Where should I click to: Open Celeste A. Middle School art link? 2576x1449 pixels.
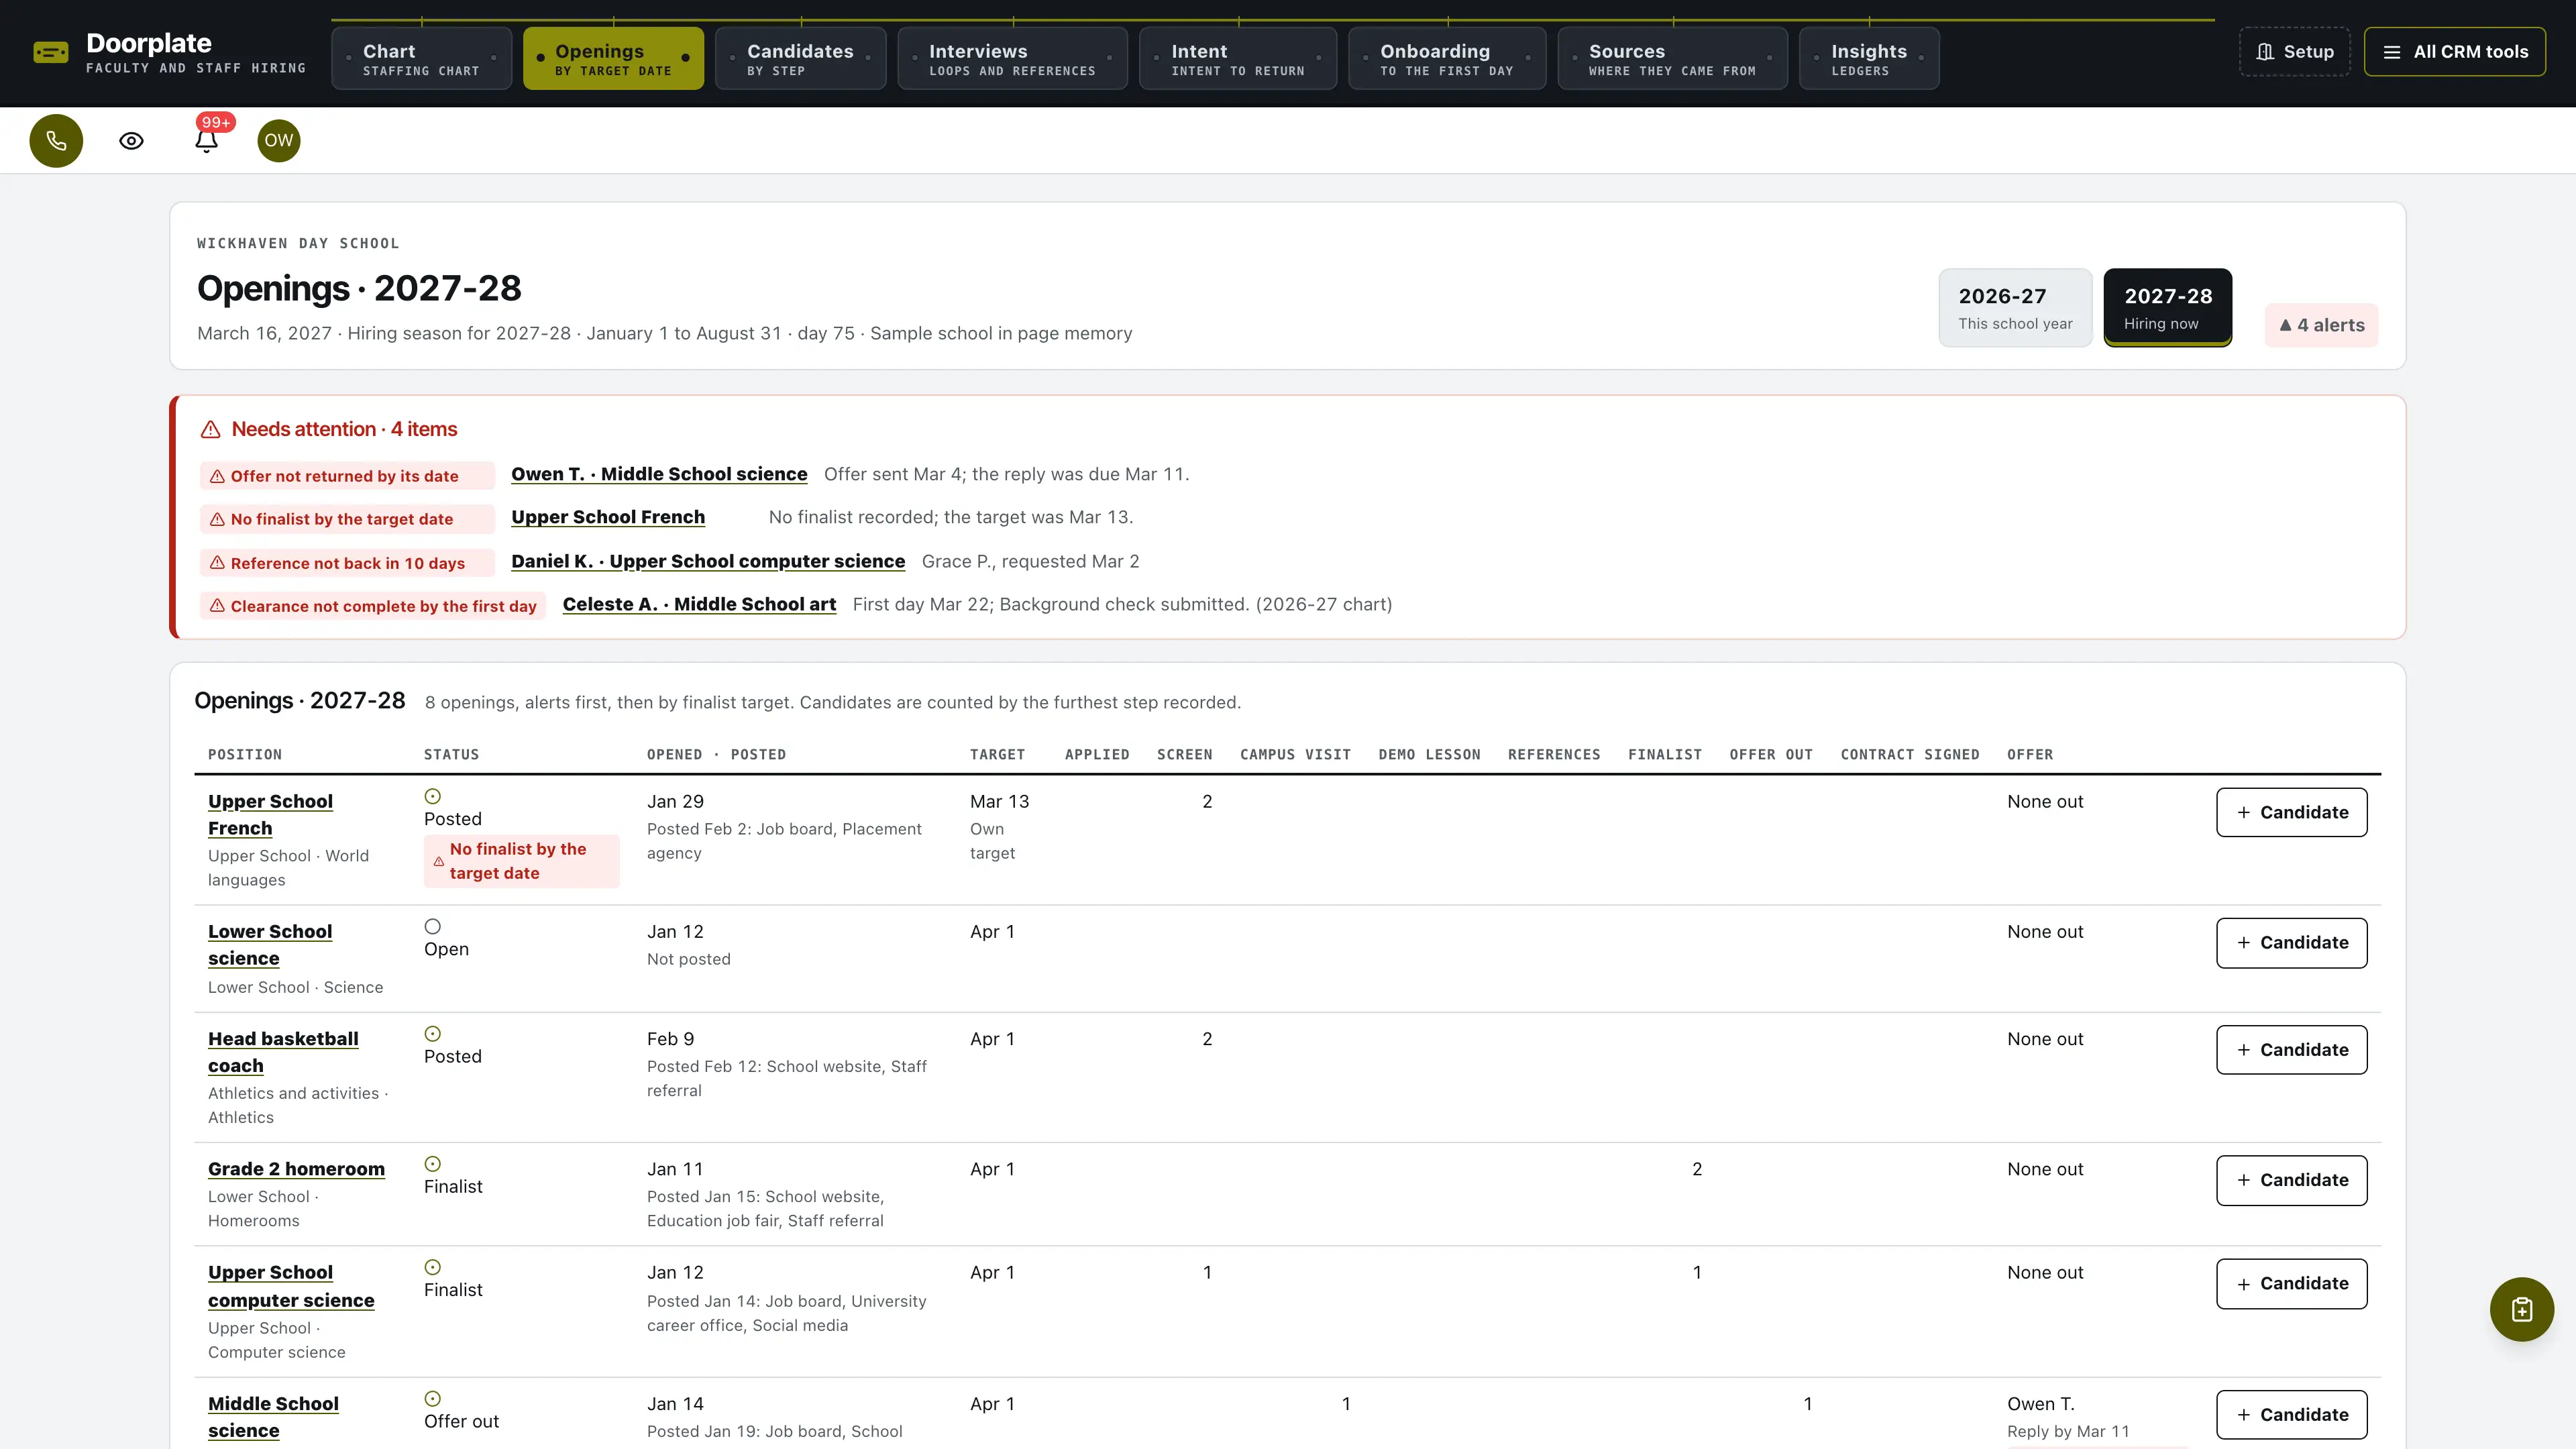(x=699, y=604)
